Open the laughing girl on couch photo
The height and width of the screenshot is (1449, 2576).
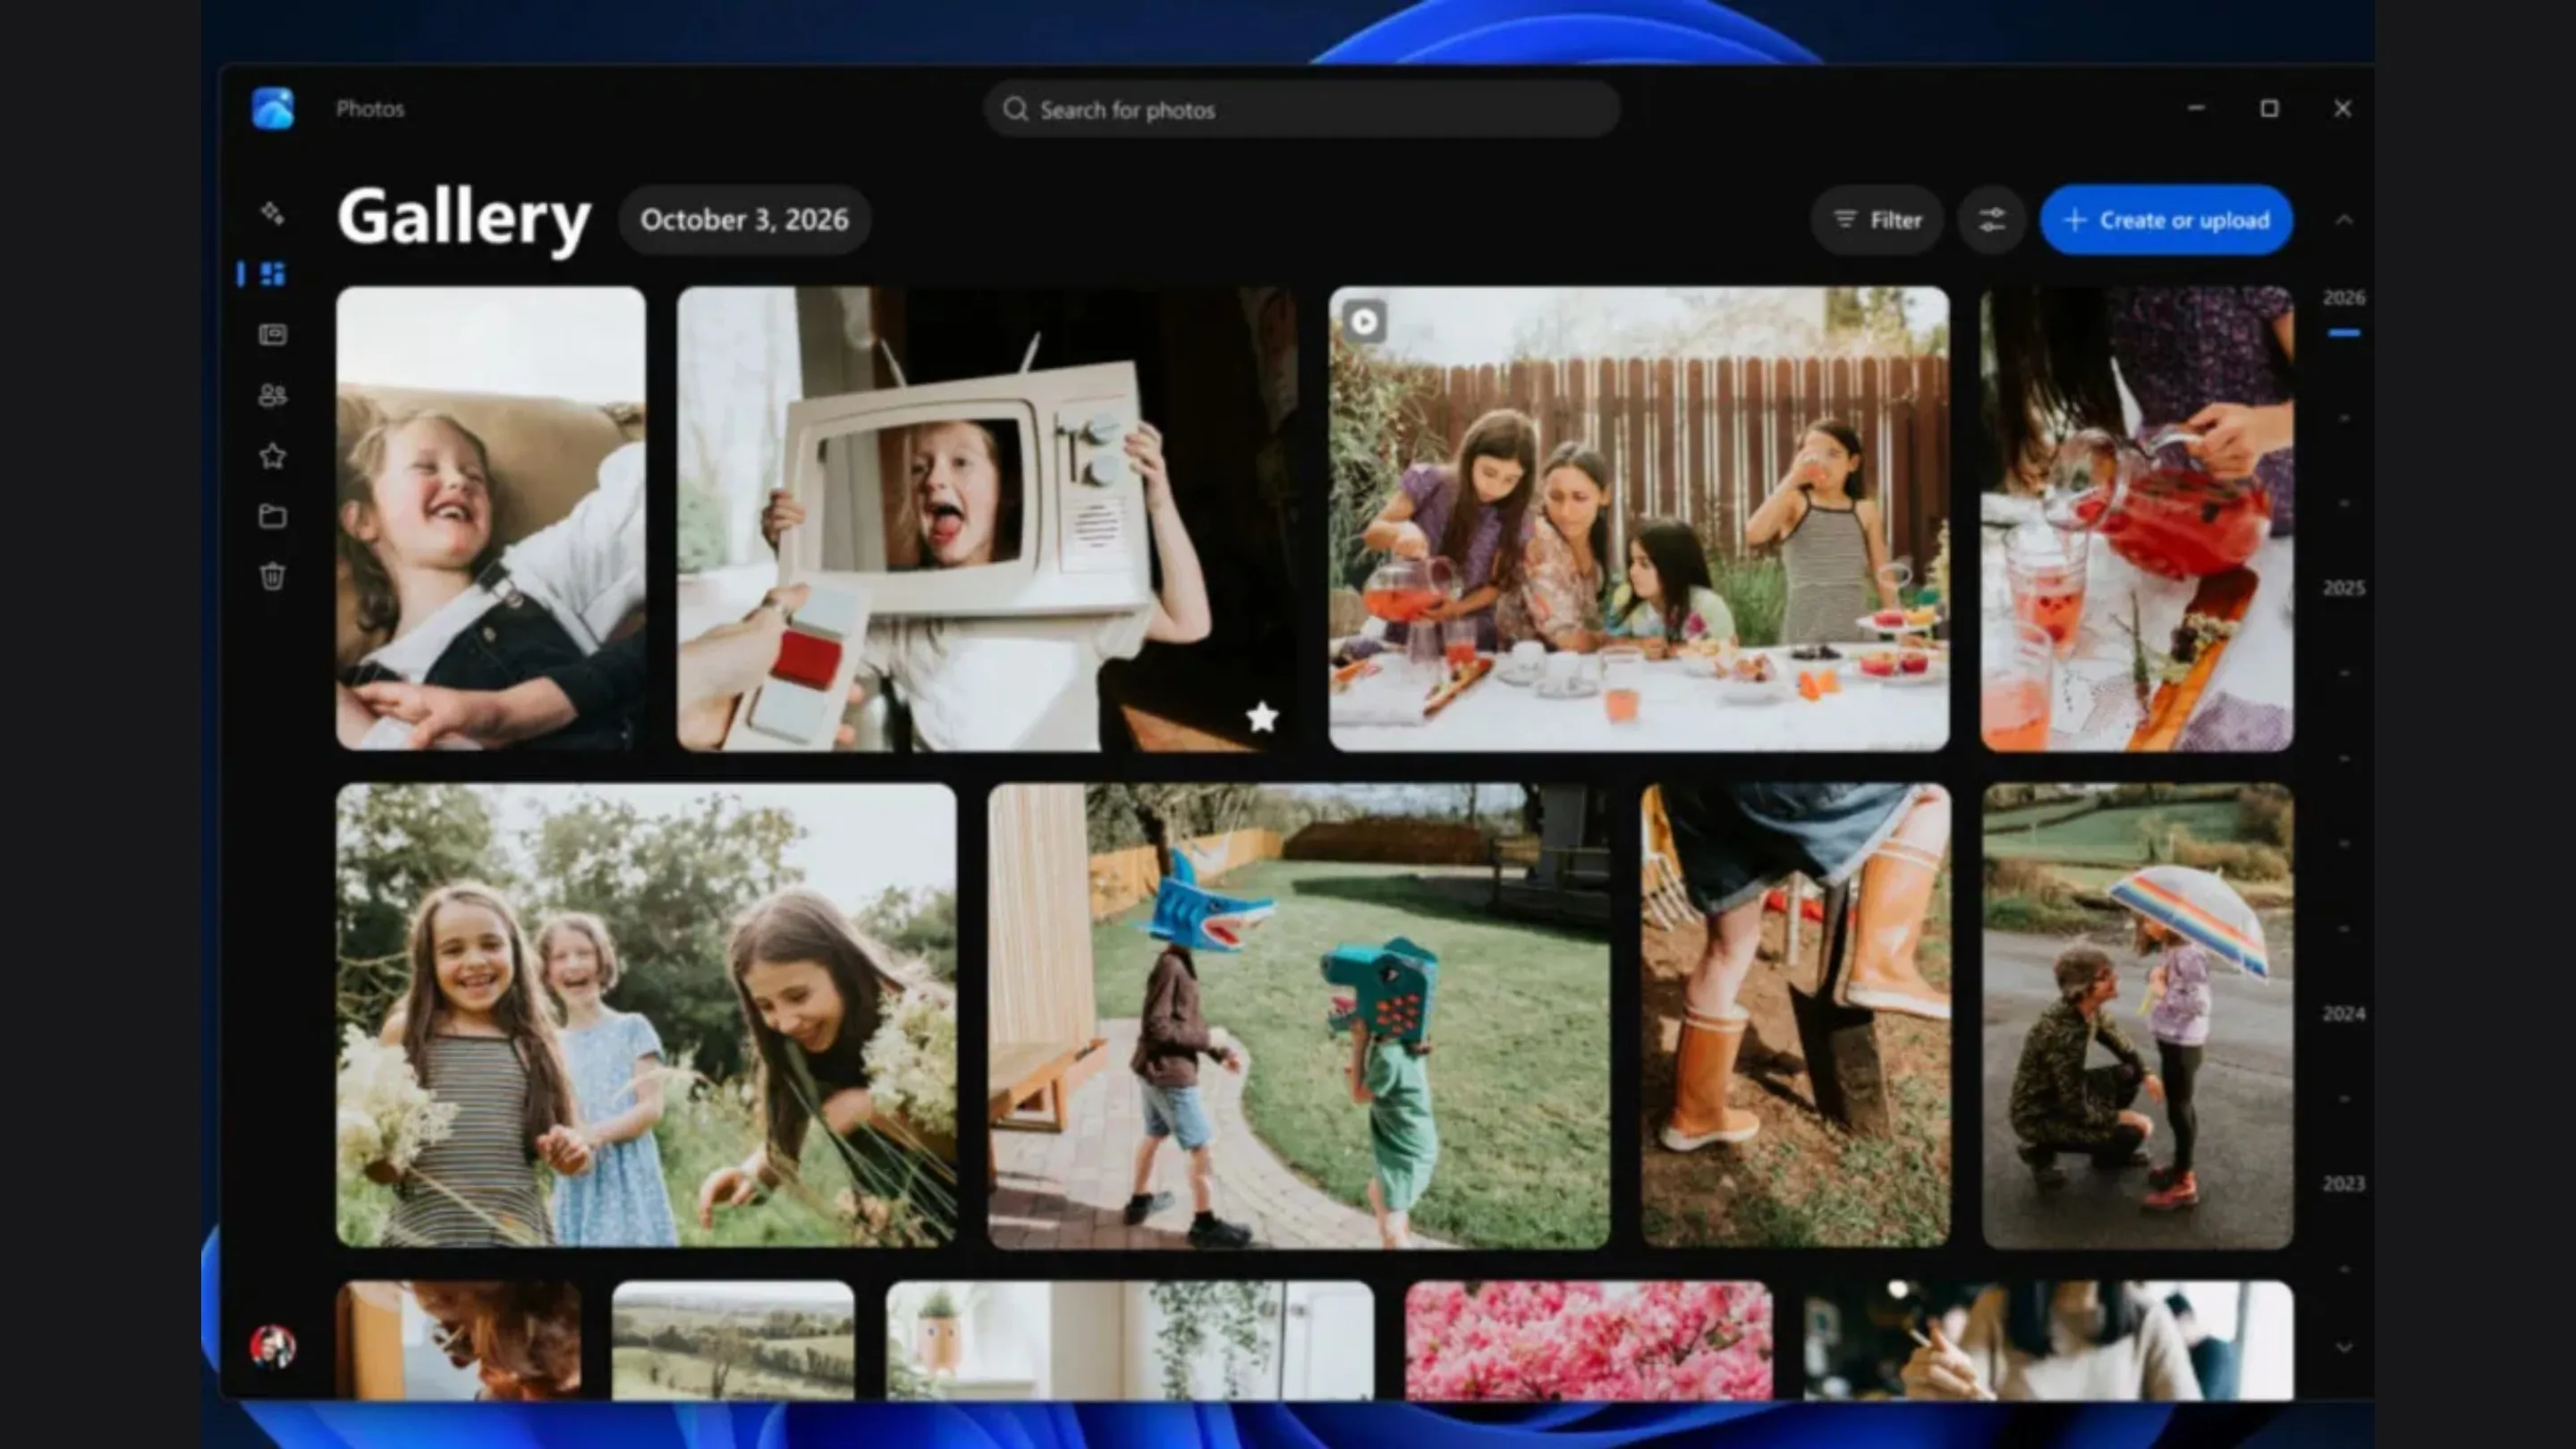491,518
